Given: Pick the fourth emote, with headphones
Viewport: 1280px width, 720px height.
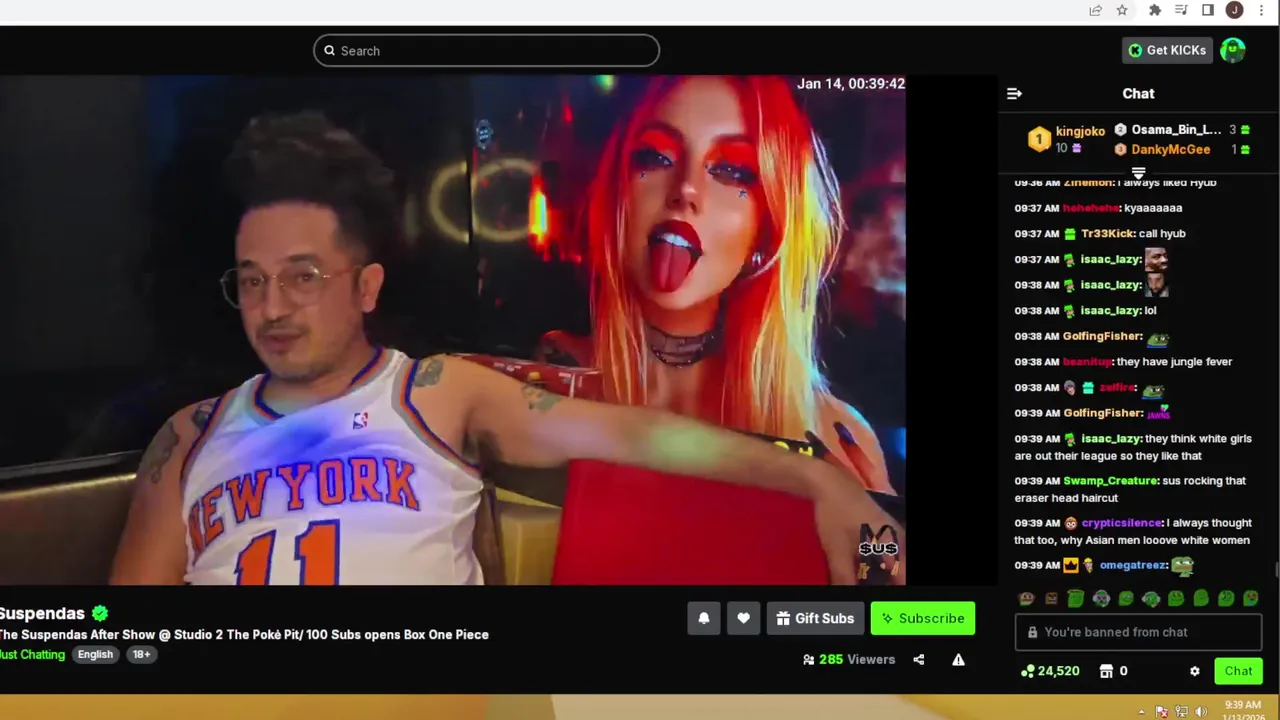Looking at the screenshot, I should pyautogui.click(x=1101, y=598).
